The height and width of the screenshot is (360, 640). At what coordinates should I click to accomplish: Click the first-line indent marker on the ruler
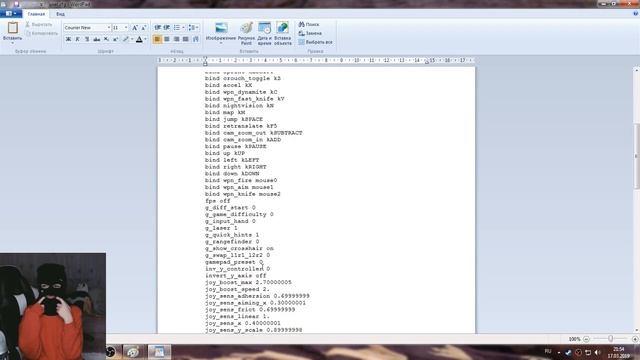tap(205, 58)
